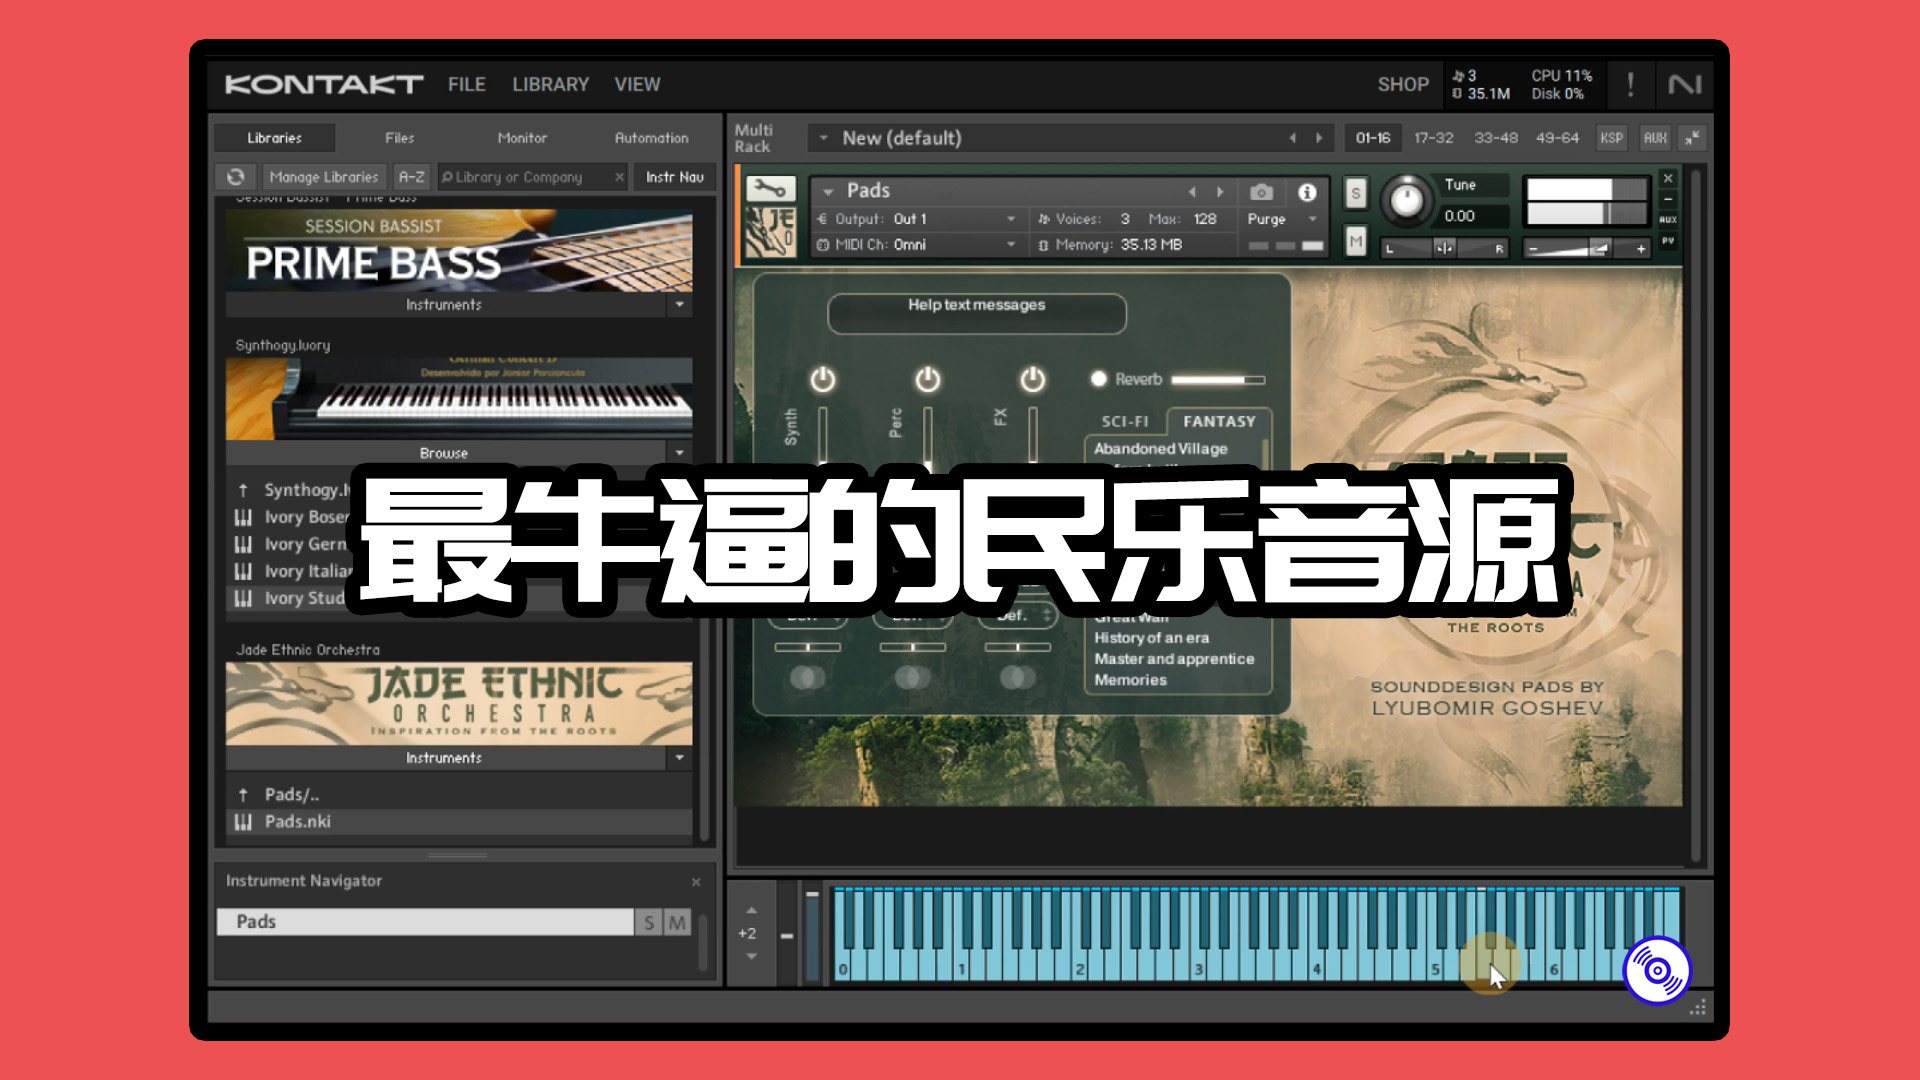Toggle AUX sends on instrument header
The height and width of the screenshot is (1080, 1920).
tap(1668, 220)
